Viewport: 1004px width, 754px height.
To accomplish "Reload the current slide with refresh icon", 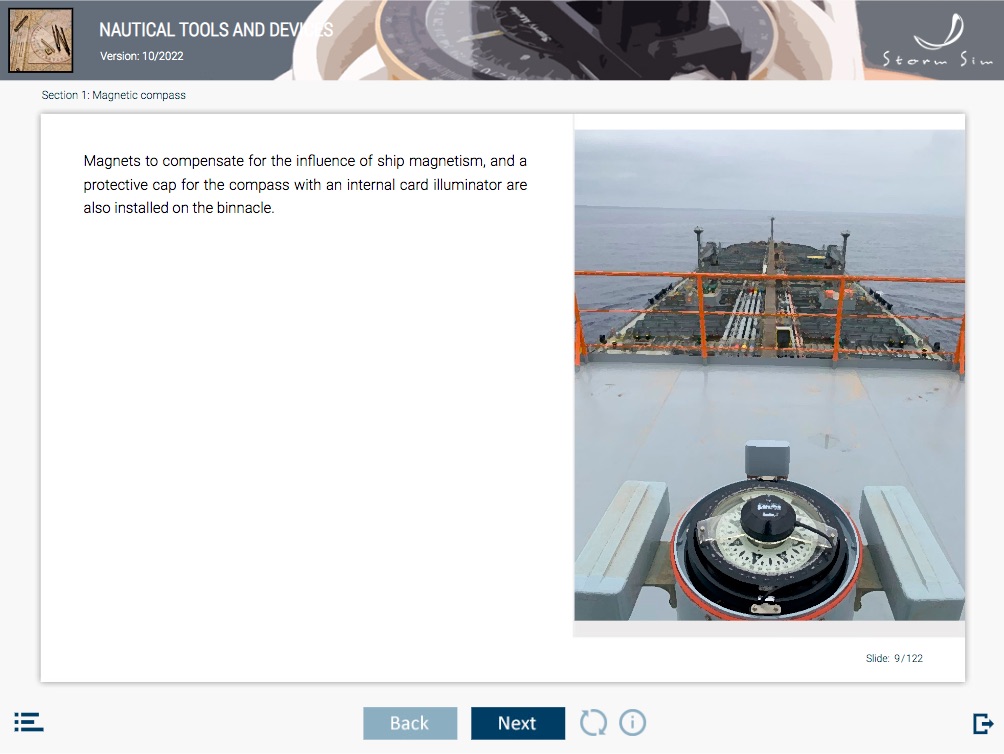I will click(x=593, y=723).
